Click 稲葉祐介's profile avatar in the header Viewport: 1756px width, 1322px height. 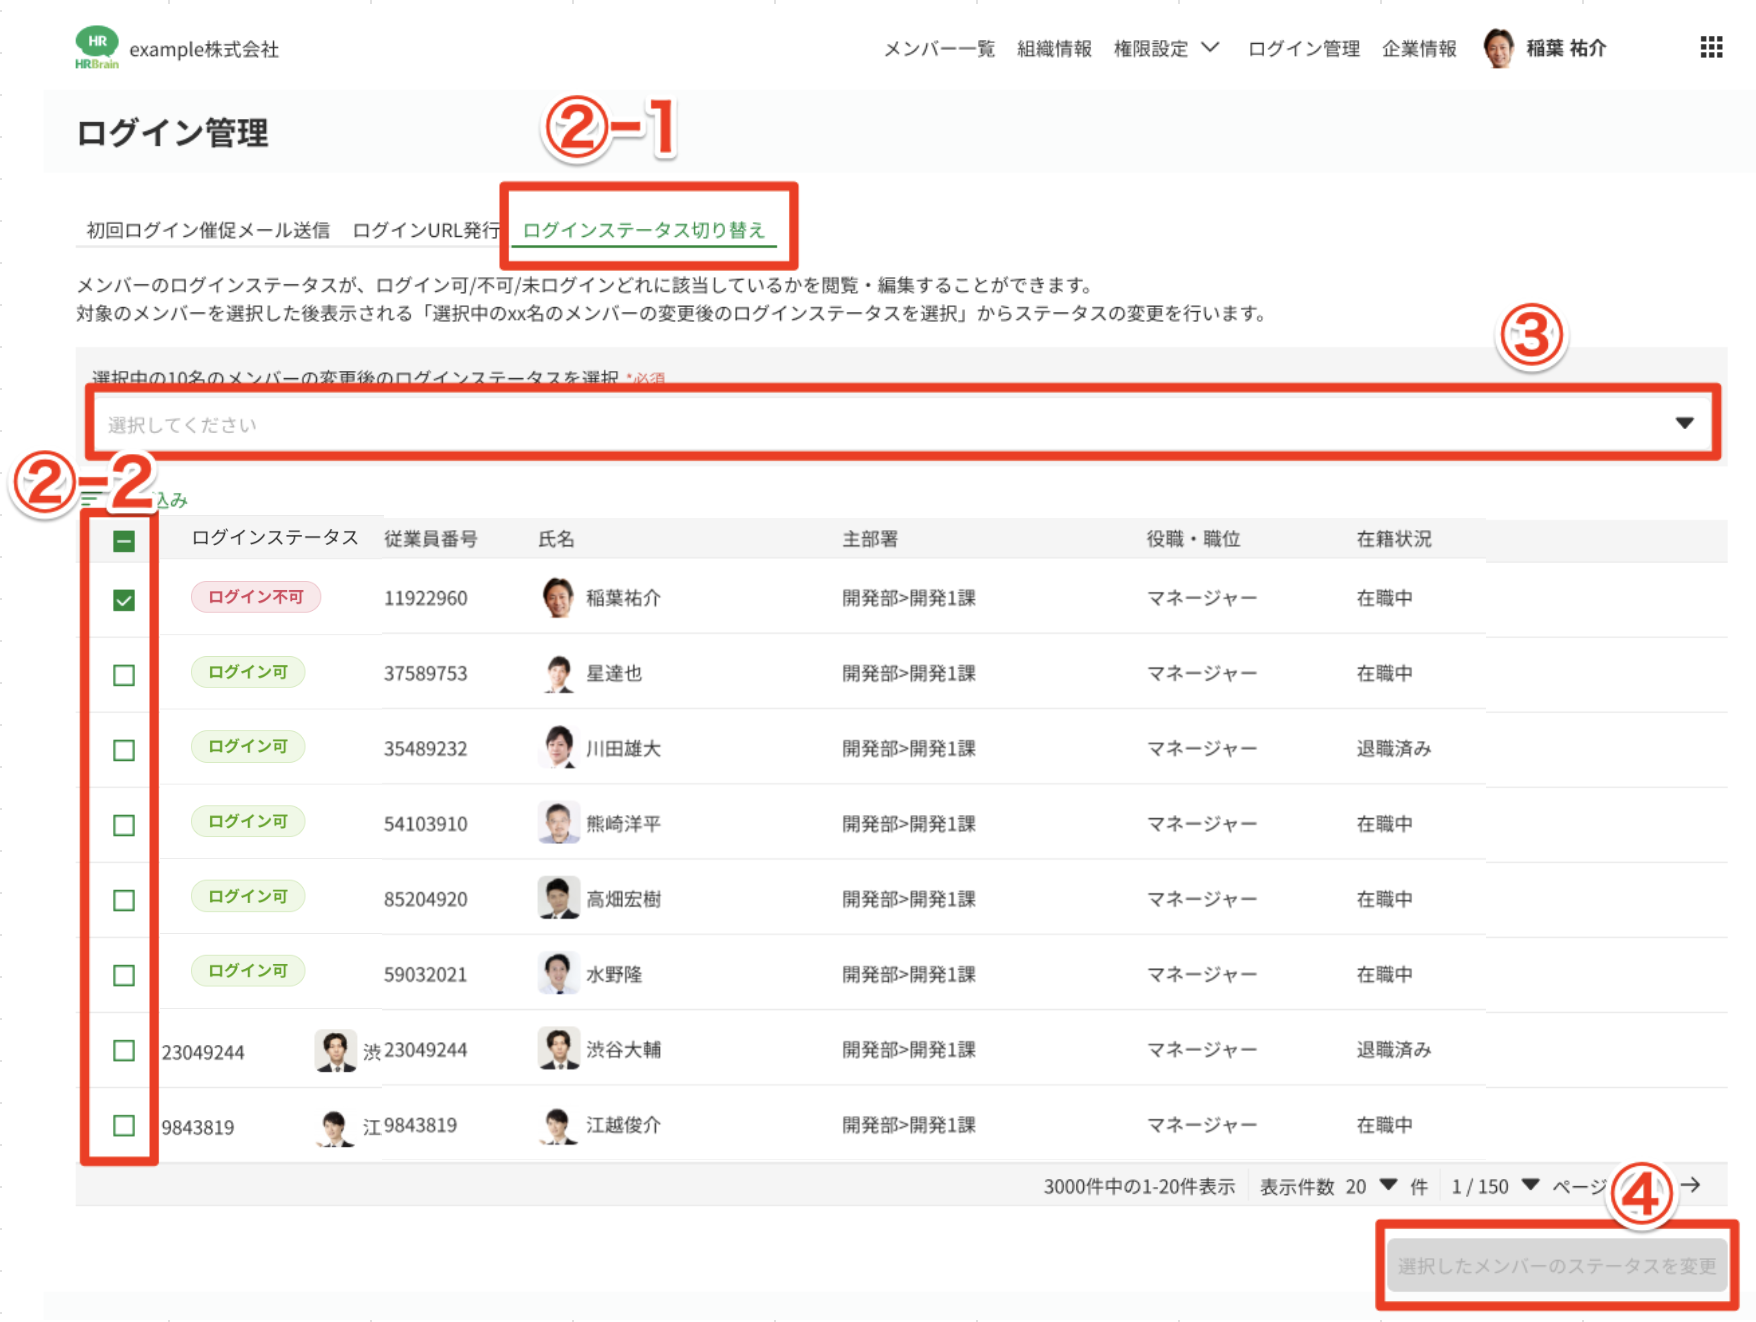click(1498, 47)
